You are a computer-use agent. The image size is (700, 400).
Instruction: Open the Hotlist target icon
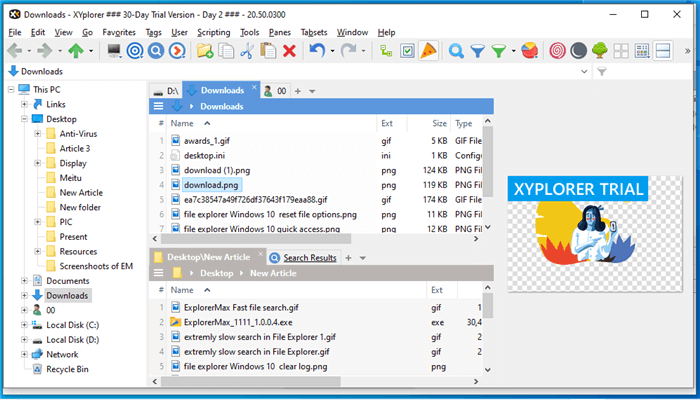click(135, 51)
